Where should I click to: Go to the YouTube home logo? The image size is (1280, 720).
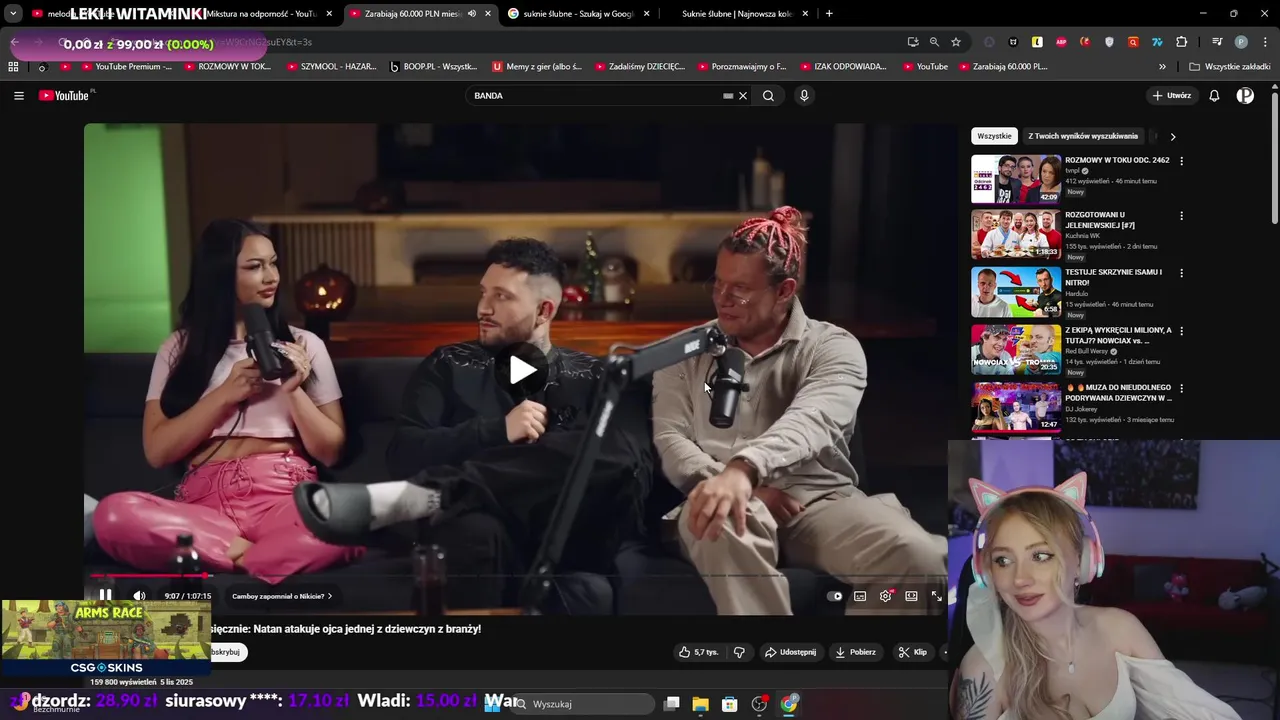tap(66, 96)
